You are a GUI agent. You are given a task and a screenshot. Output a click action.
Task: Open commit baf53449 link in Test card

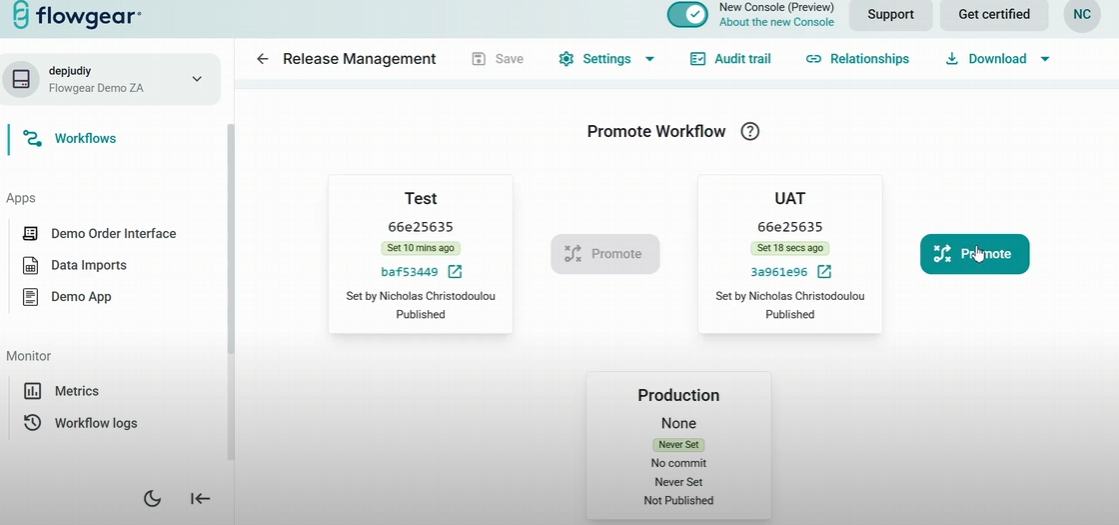tap(410, 272)
